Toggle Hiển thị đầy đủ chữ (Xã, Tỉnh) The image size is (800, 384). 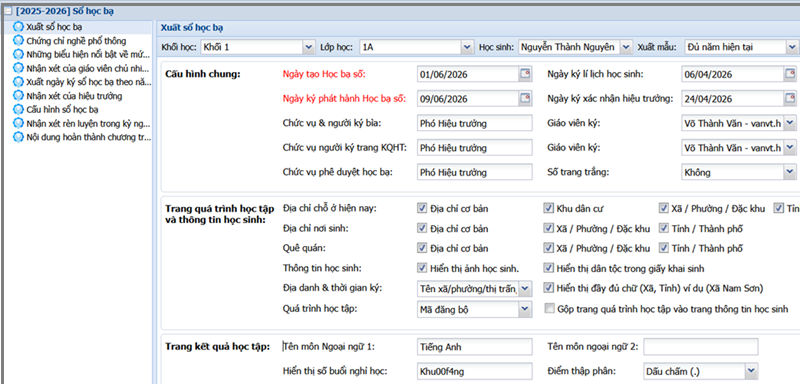(548, 288)
